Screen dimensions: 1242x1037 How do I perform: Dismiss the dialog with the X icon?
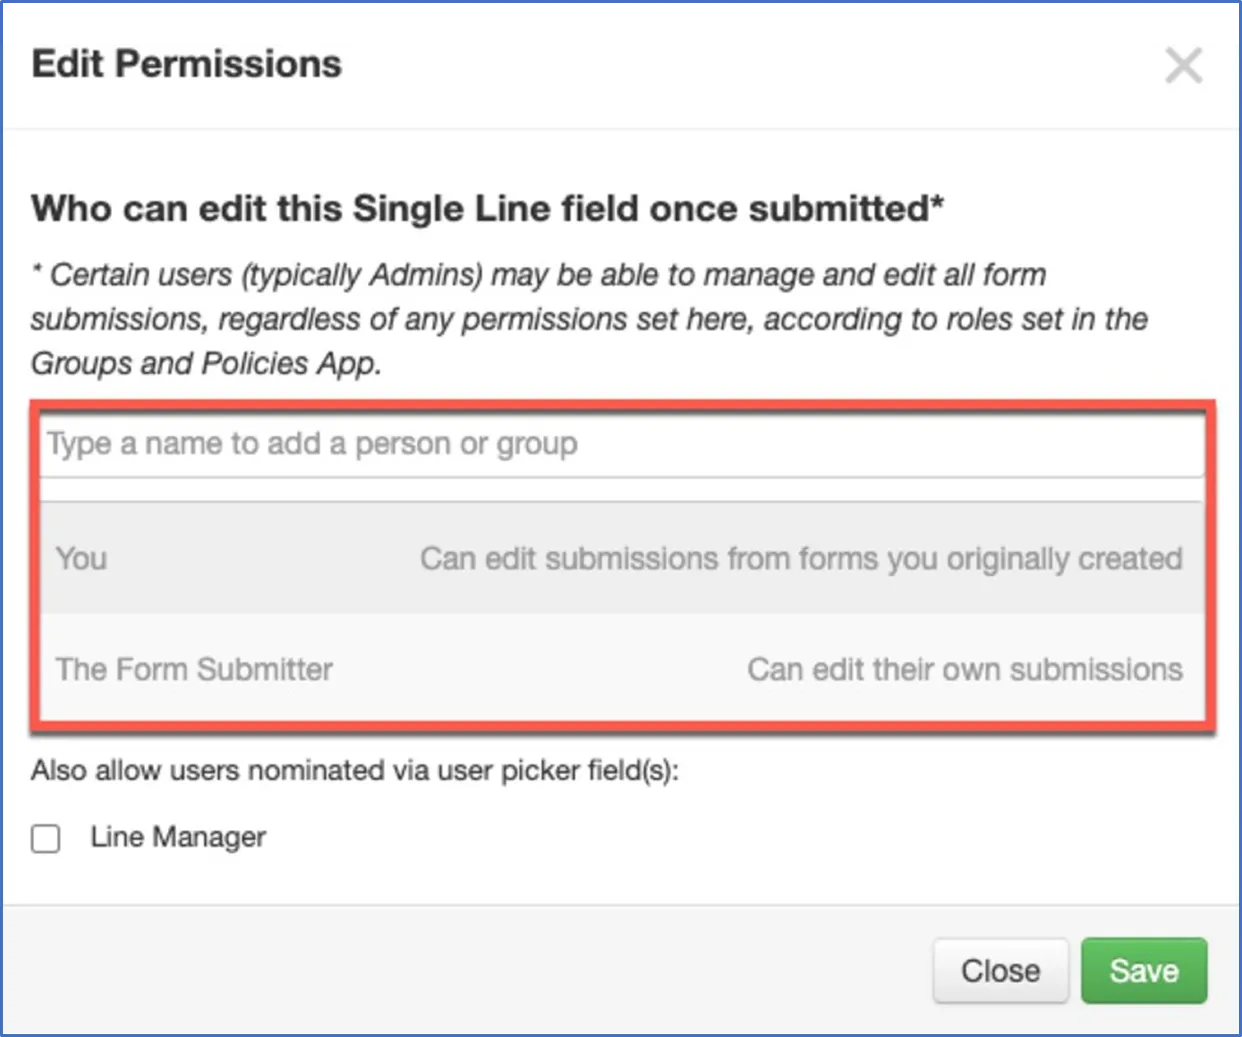(1183, 66)
